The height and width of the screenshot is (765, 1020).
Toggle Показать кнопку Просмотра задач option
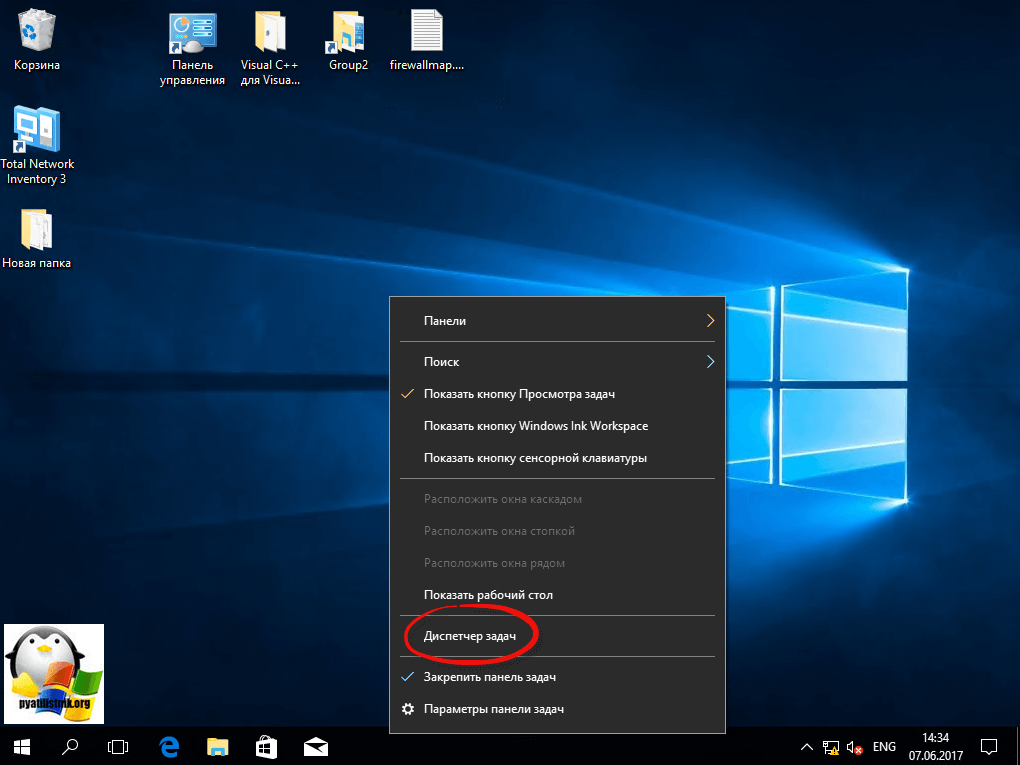tap(535, 394)
